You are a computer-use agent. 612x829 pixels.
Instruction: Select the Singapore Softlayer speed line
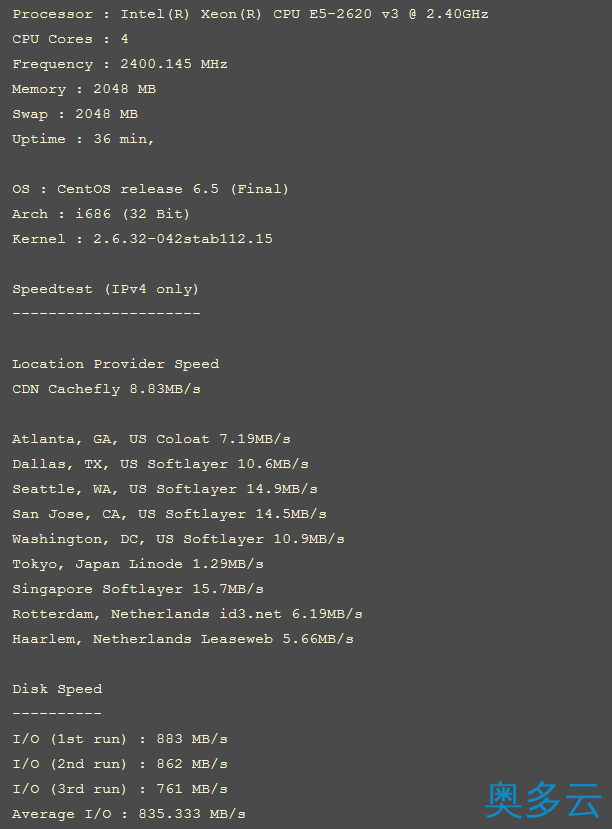tap(138, 589)
